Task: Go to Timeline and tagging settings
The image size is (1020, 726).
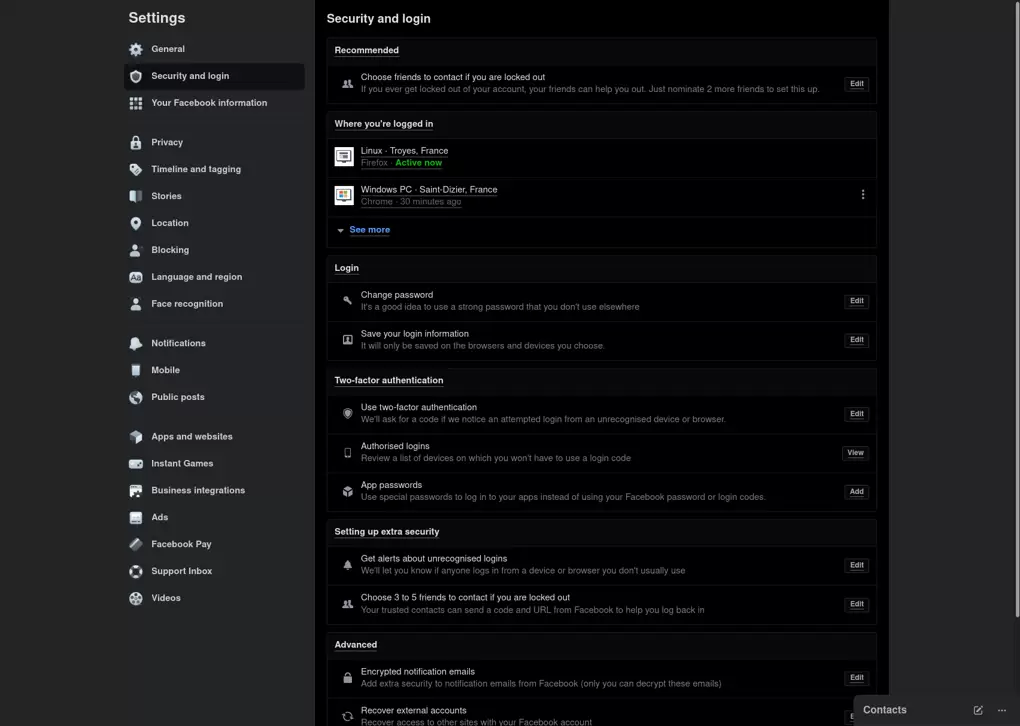Action: click(214, 169)
